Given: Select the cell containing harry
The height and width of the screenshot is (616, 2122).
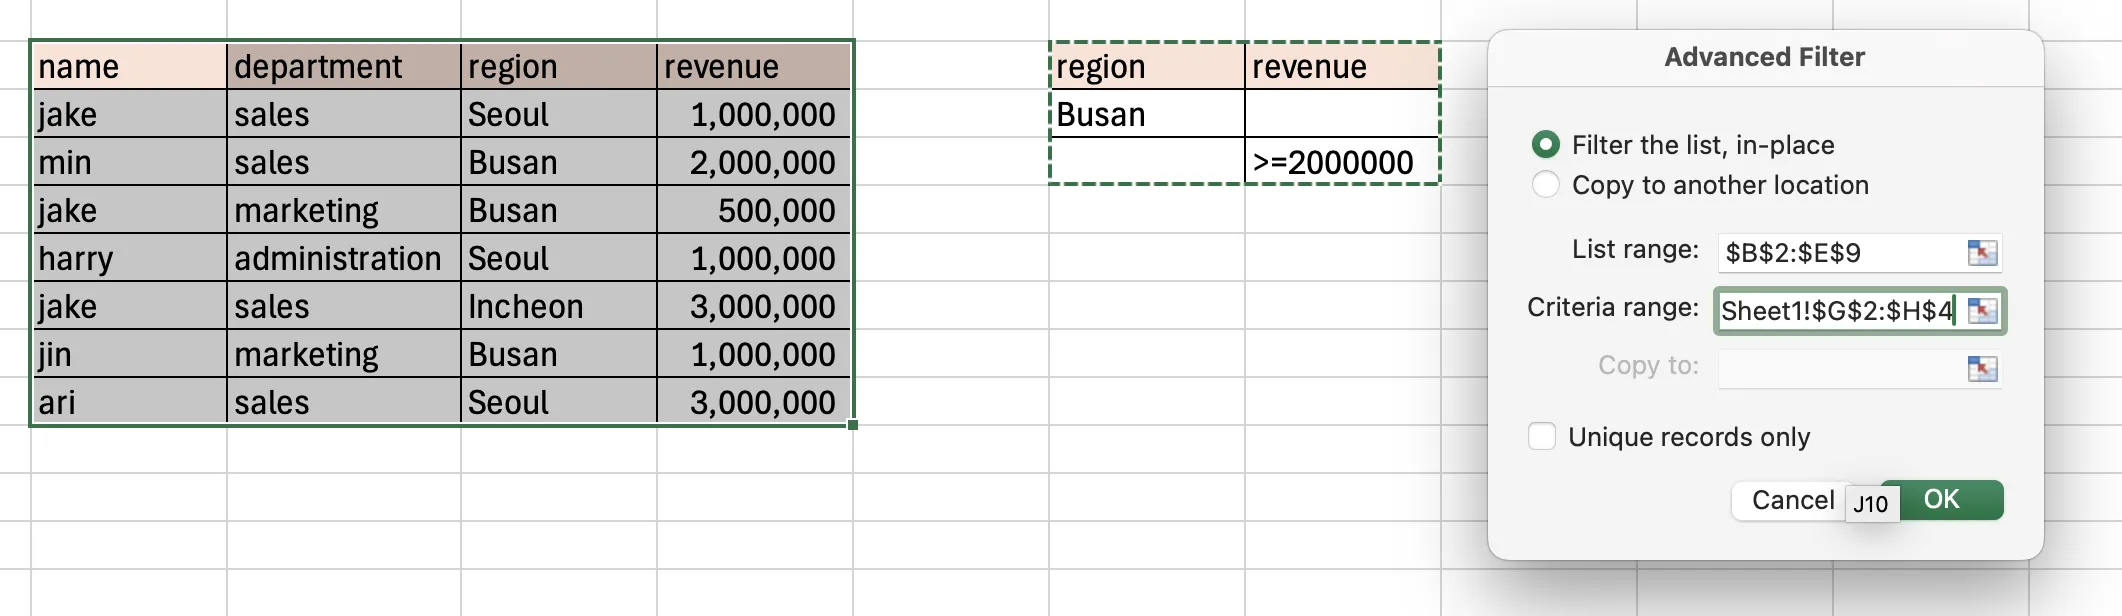Looking at the screenshot, I should click(x=129, y=258).
